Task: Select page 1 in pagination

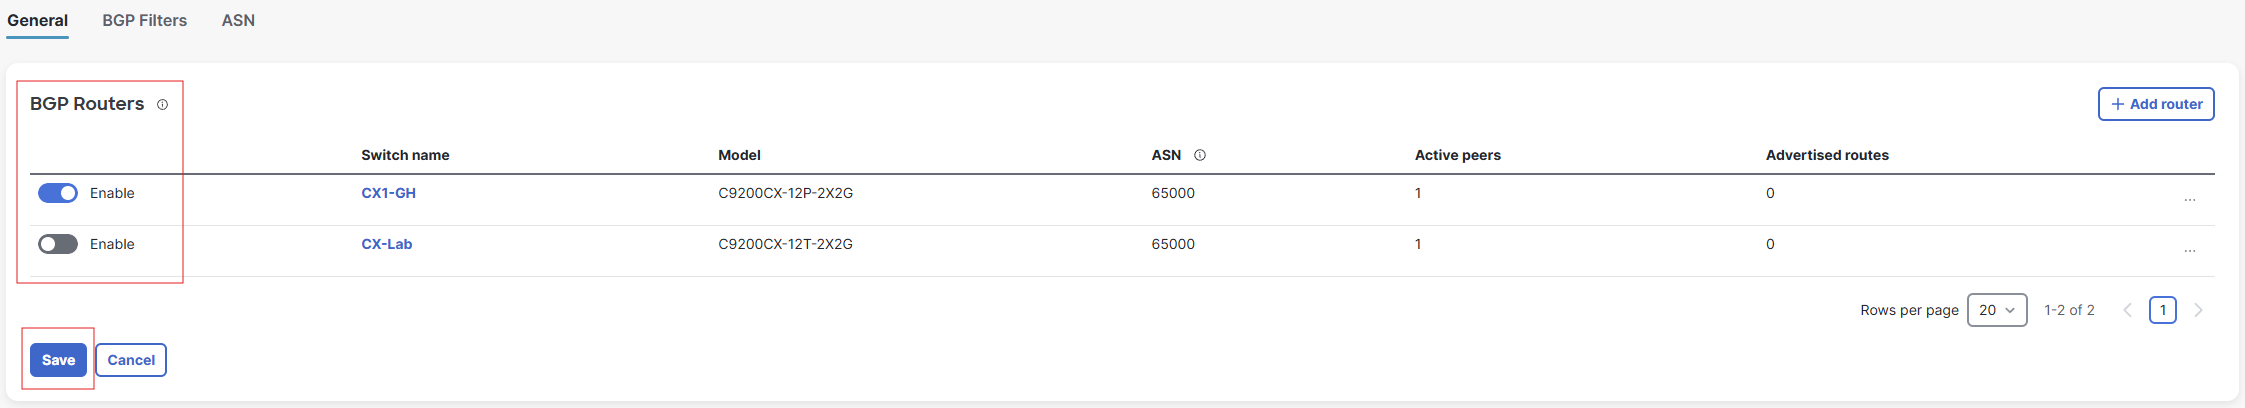Action: (2163, 310)
